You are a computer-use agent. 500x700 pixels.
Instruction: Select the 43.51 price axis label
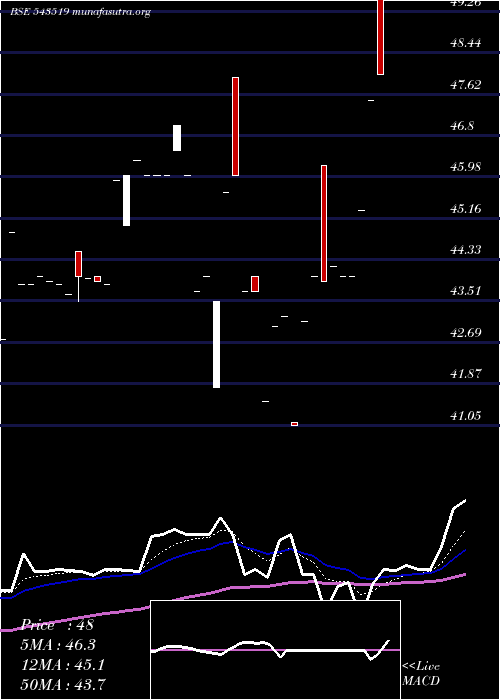466,291
